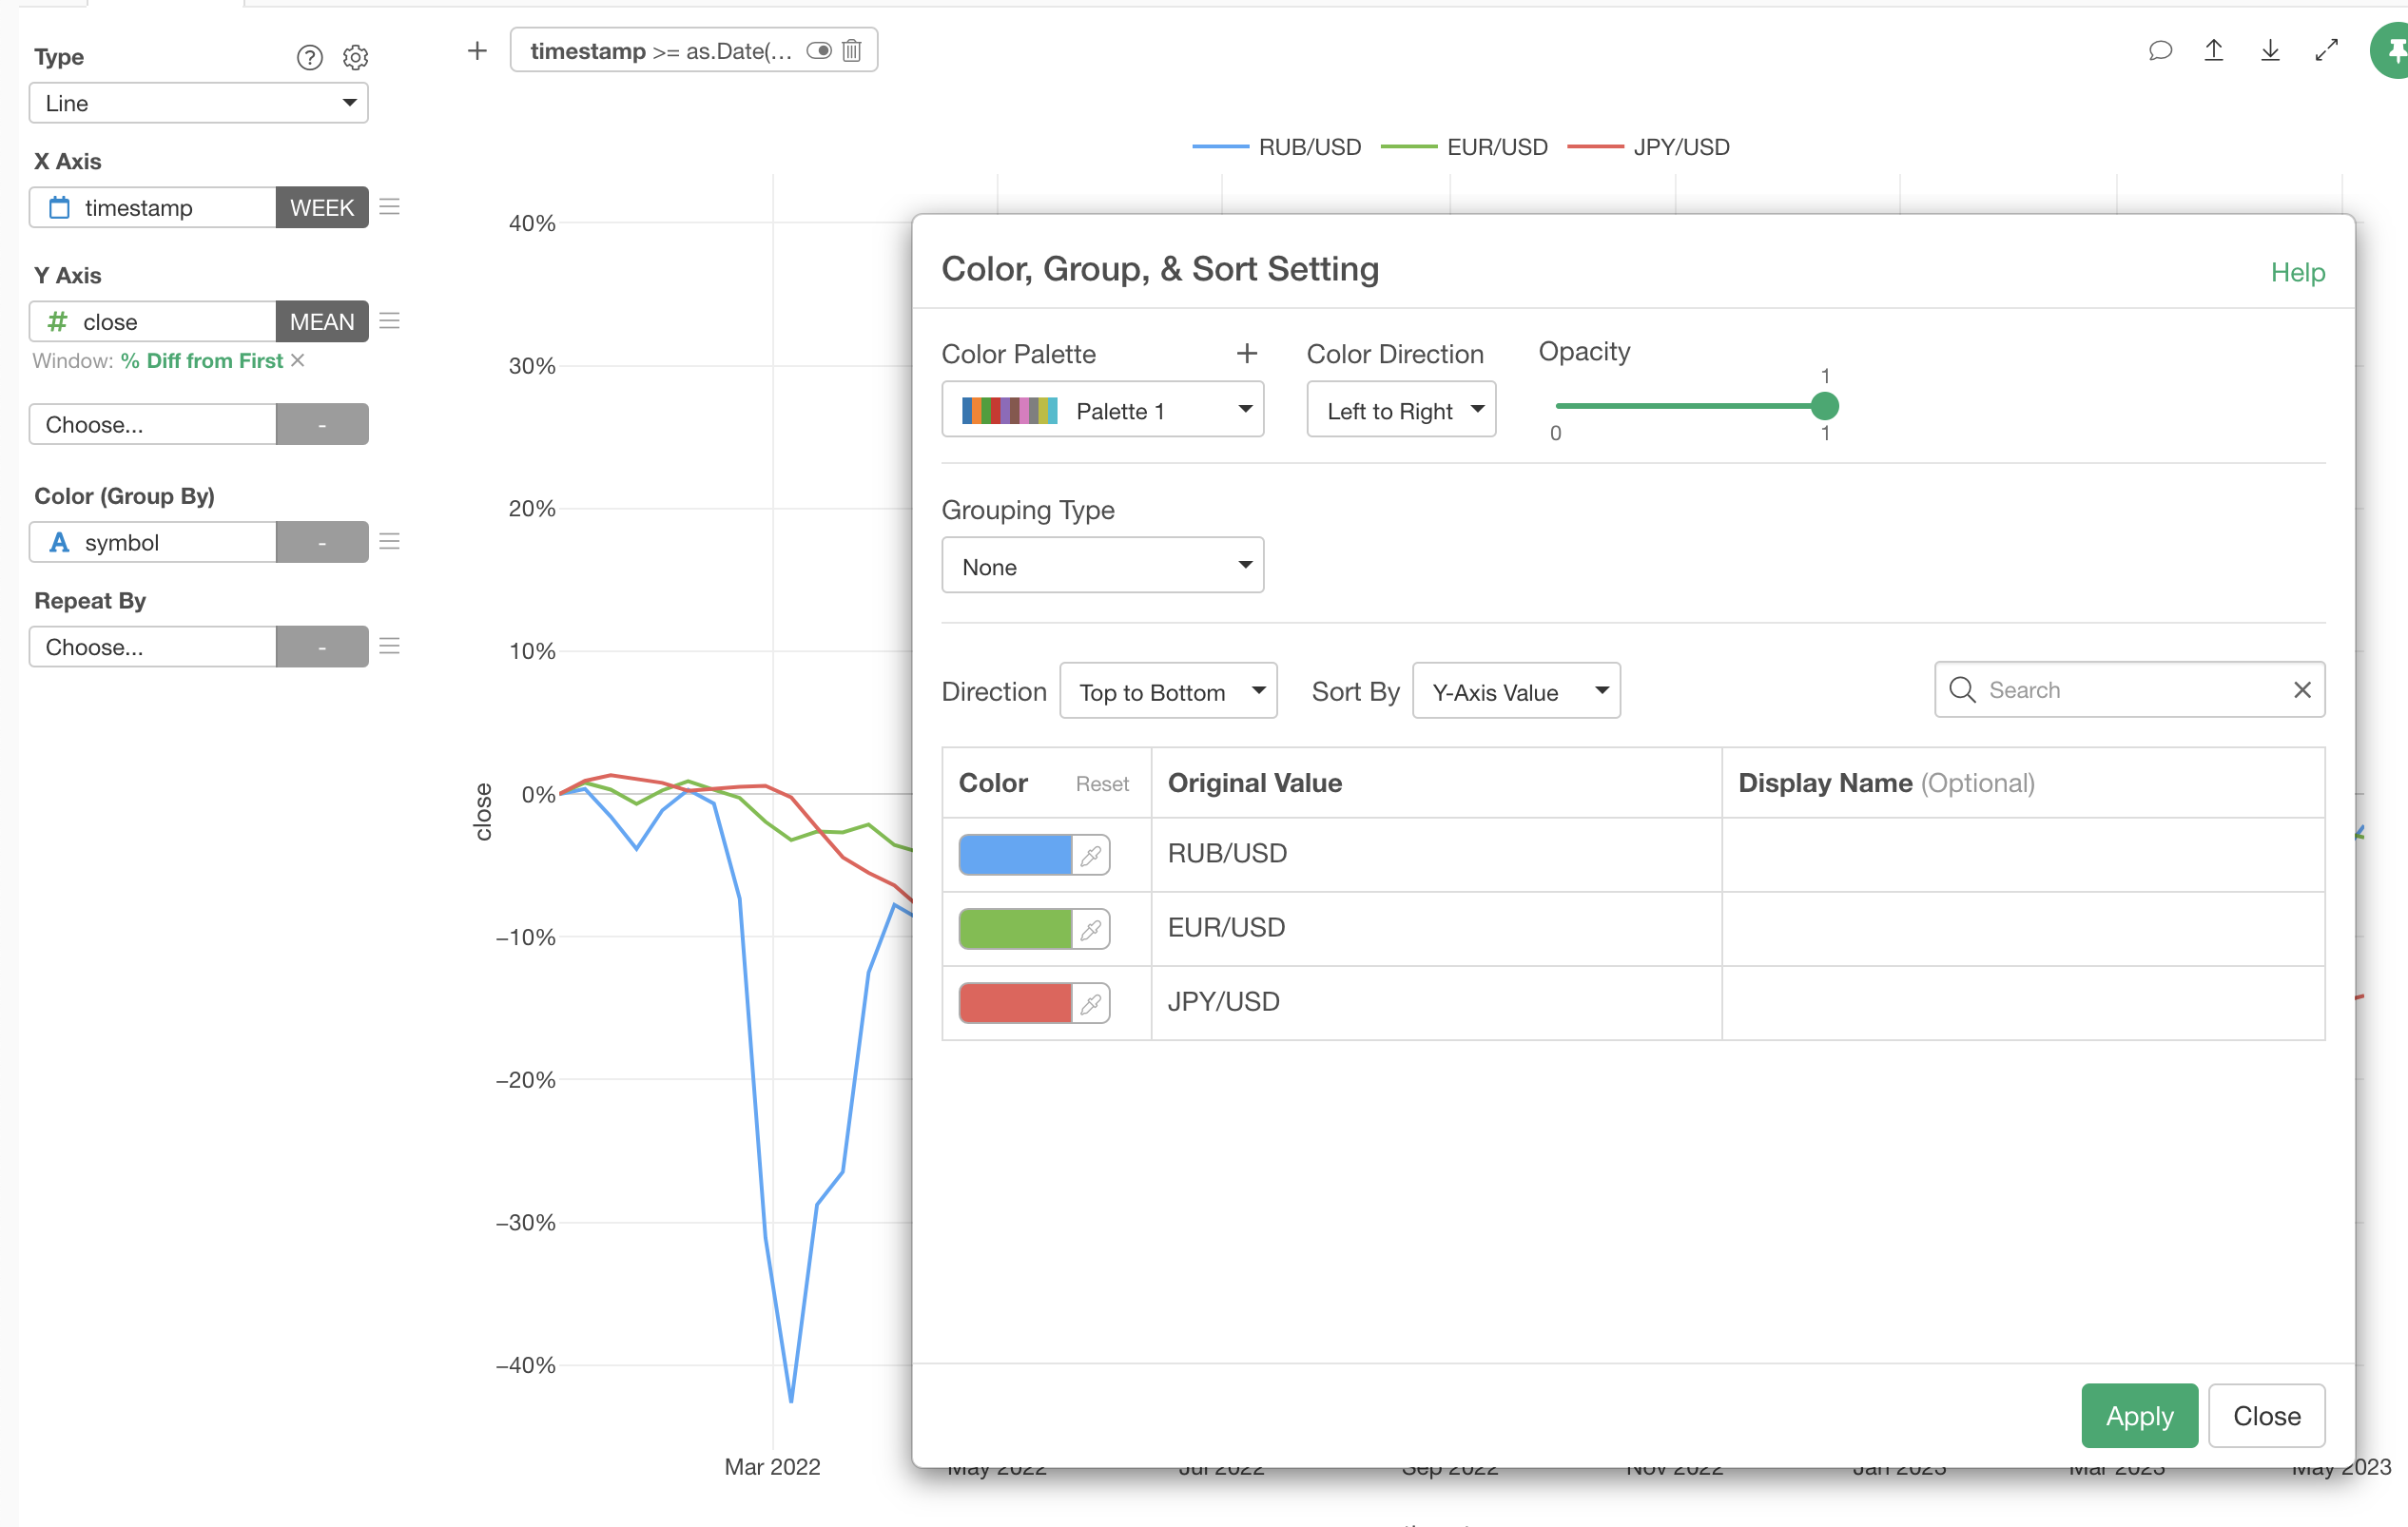Viewport: 2408px width, 1527px height.
Task: Open X Axis timestamp menu icon
Action: (x=390, y=206)
